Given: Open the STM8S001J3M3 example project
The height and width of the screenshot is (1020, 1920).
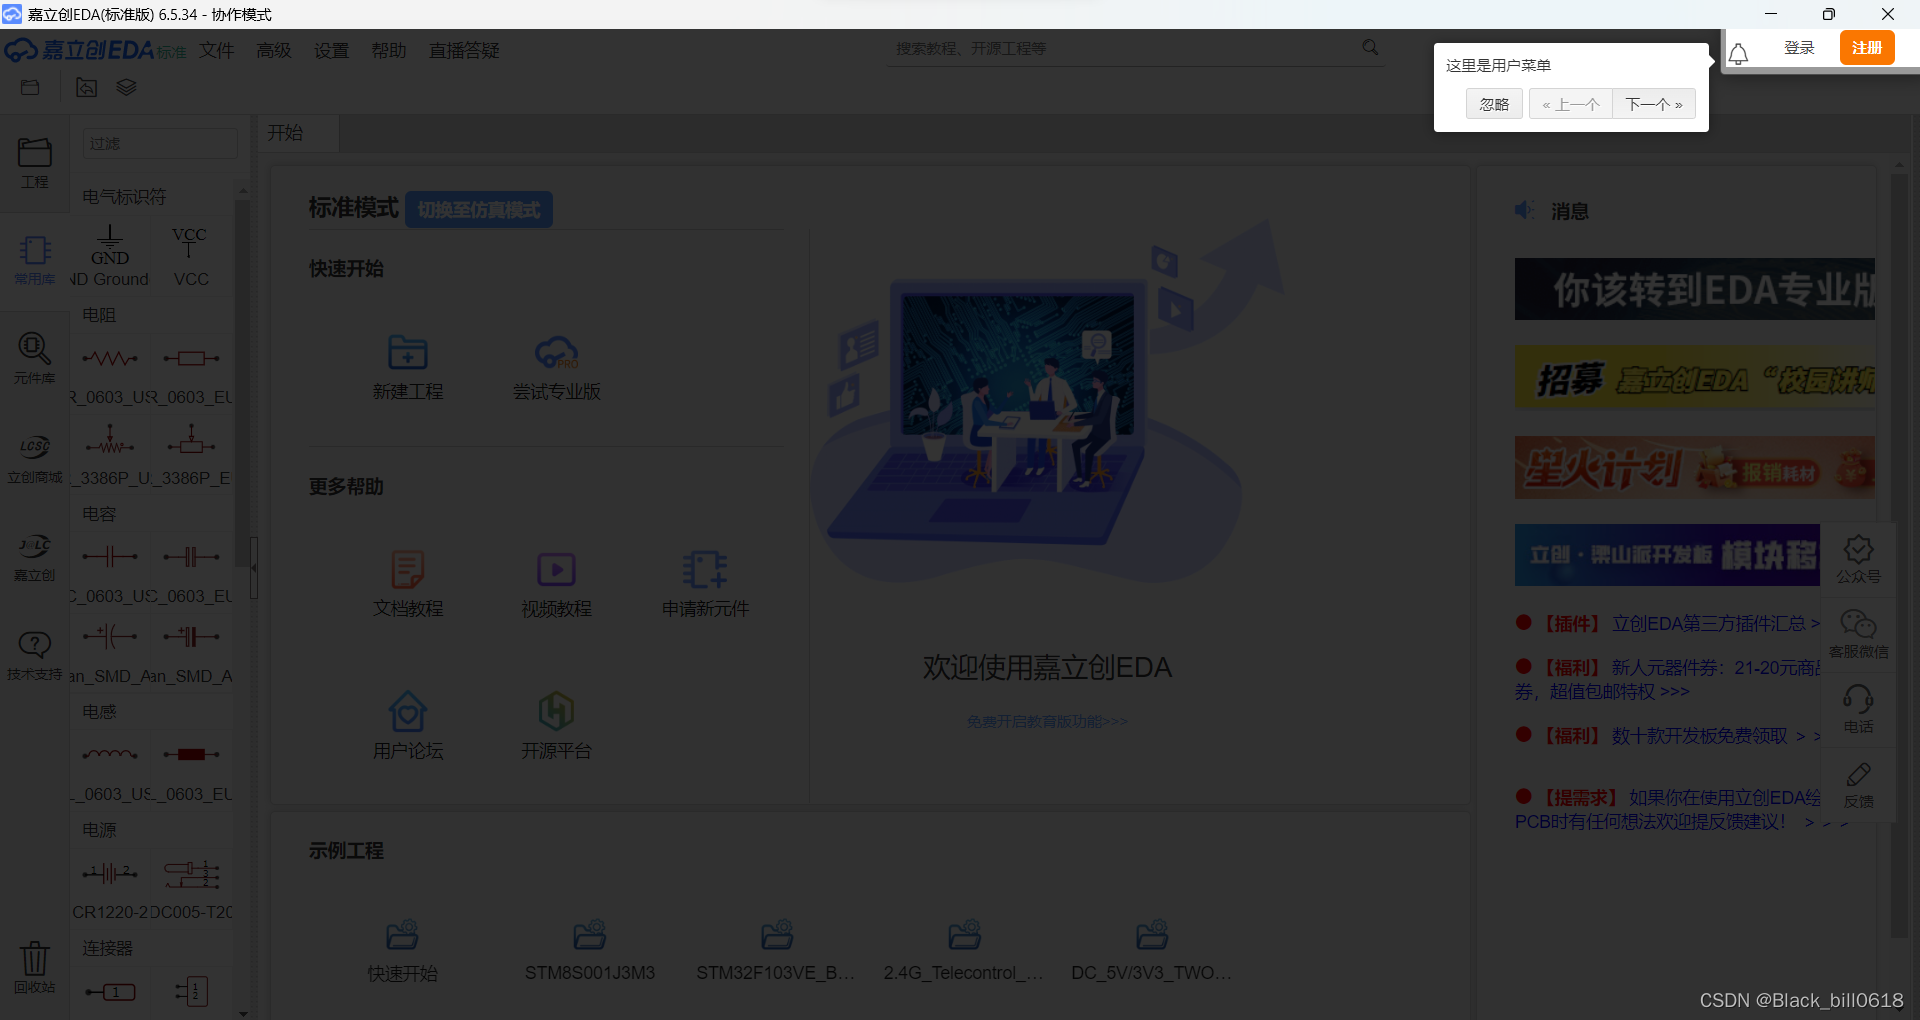Looking at the screenshot, I should pyautogui.click(x=590, y=951).
